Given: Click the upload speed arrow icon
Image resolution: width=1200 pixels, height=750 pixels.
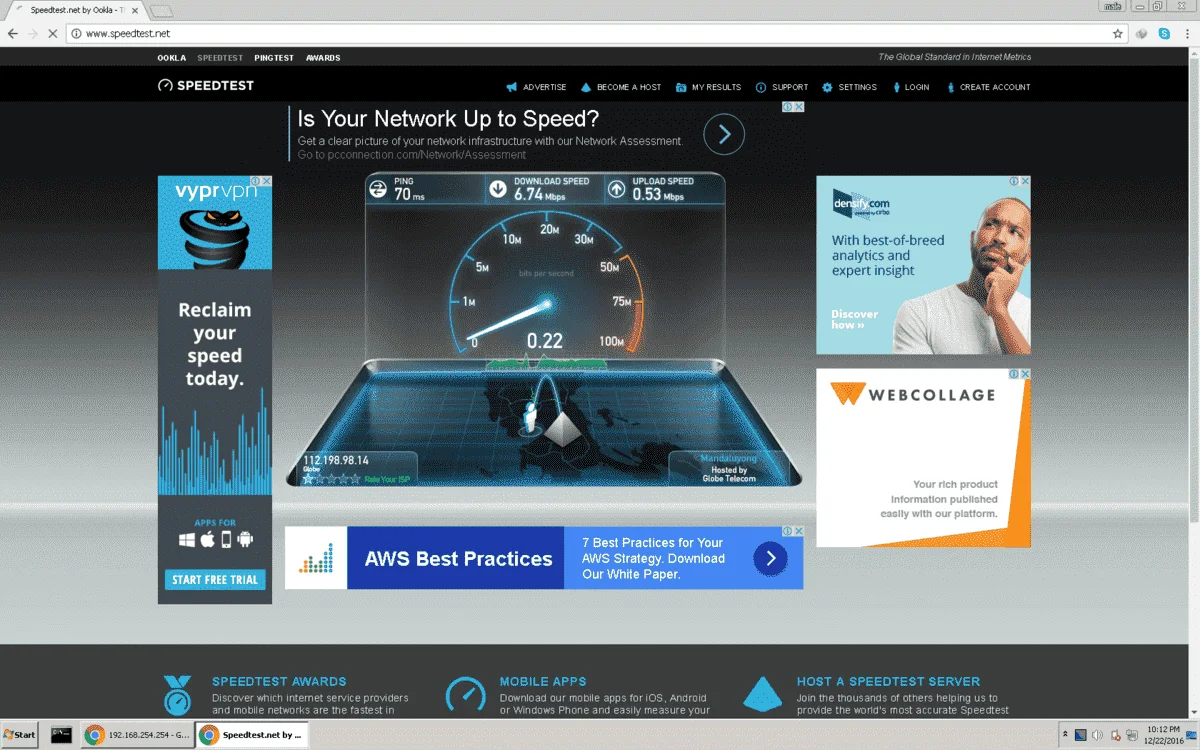Looking at the screenshot, I should pyautogui.click(x=616, y=188).
